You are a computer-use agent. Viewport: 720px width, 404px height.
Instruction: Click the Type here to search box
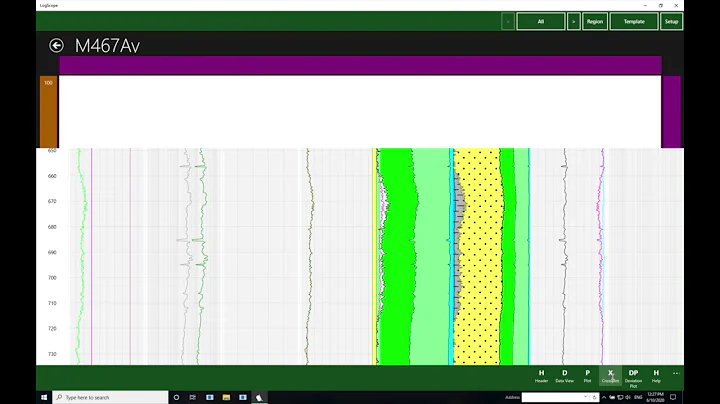click(111, 397)
